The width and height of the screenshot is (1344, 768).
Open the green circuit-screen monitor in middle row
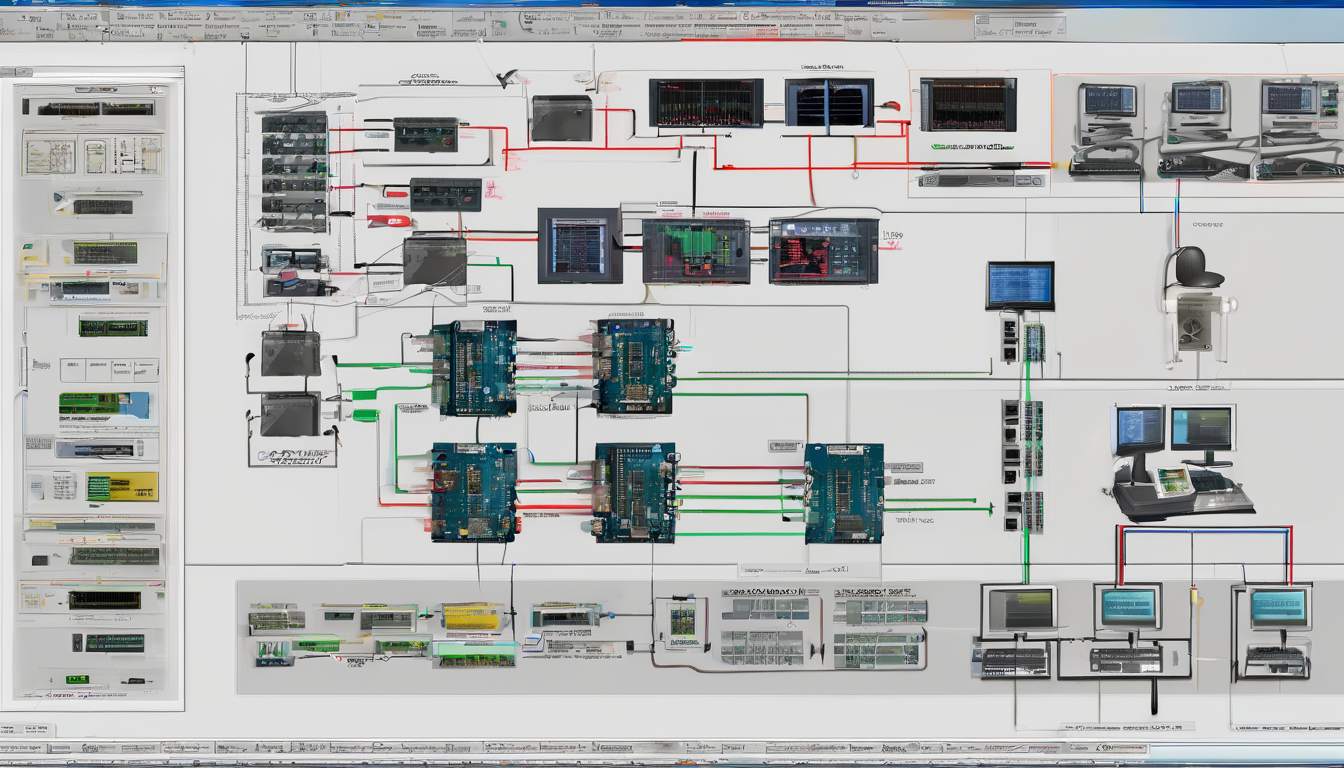pyautogui.click(x=696, y=251)
